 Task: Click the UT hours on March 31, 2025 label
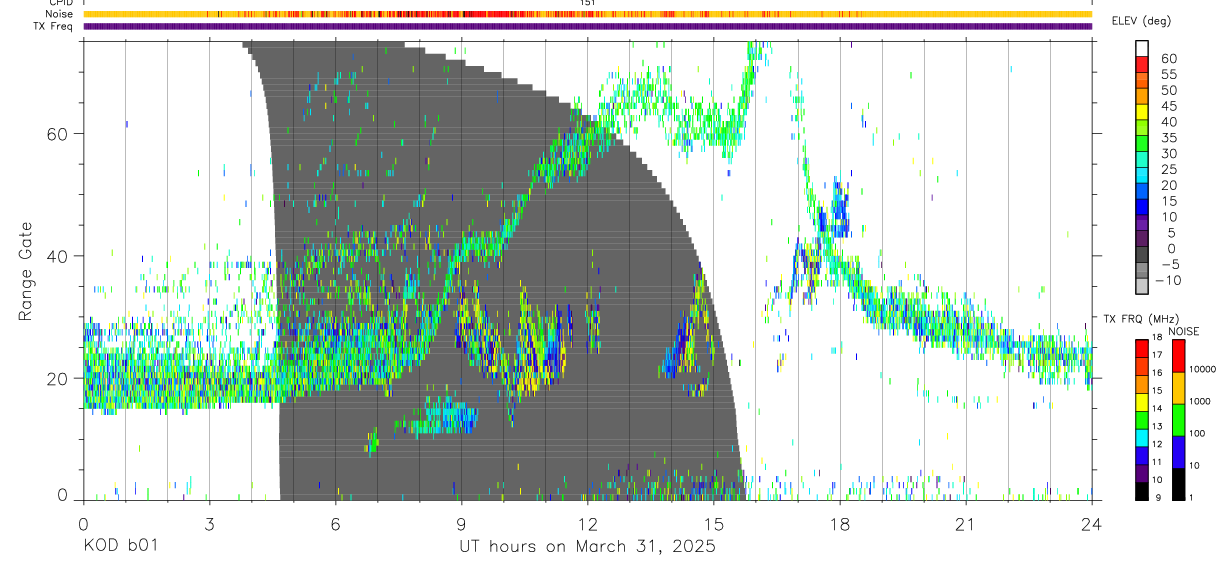[587, 547]
